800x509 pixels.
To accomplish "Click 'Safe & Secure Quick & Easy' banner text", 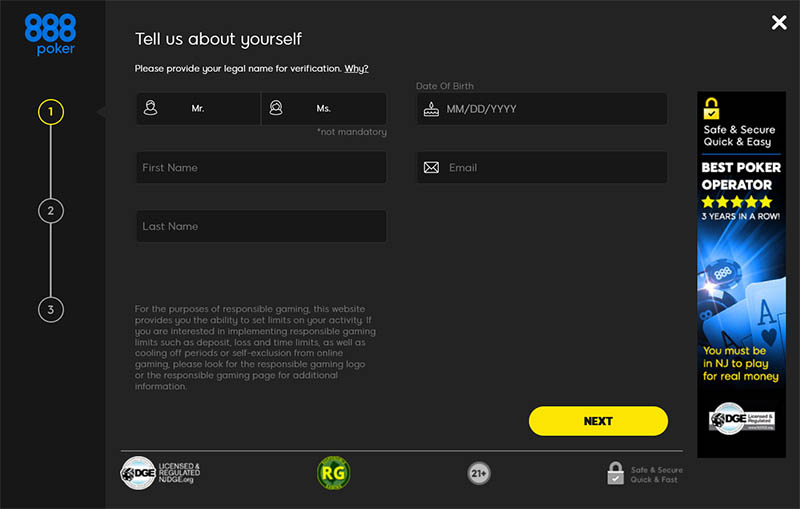I will 739,136.
